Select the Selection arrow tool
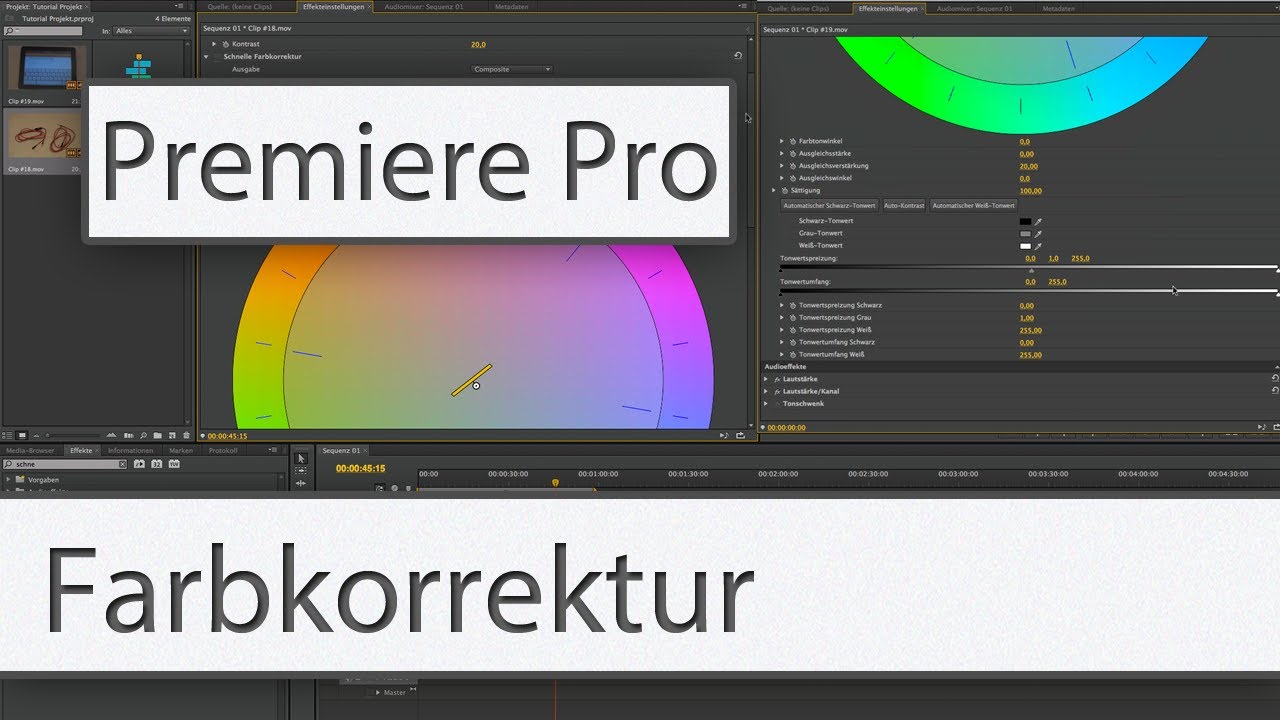The image size is (1280, 720). [301, 458]
